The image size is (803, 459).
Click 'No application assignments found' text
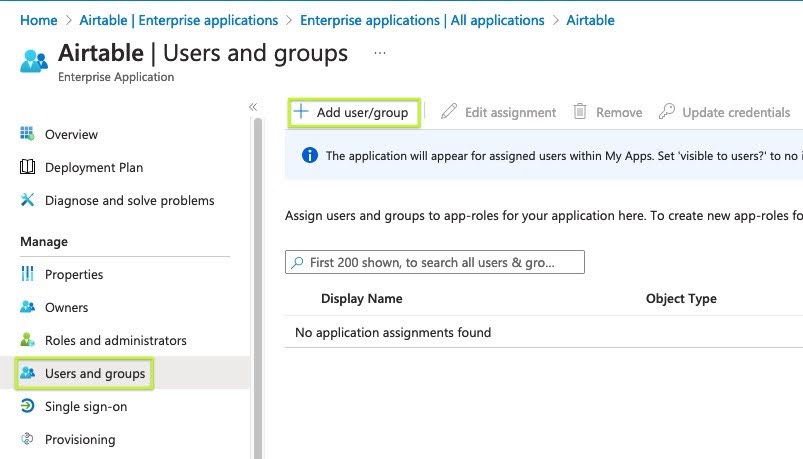click(x=393, y=332)
